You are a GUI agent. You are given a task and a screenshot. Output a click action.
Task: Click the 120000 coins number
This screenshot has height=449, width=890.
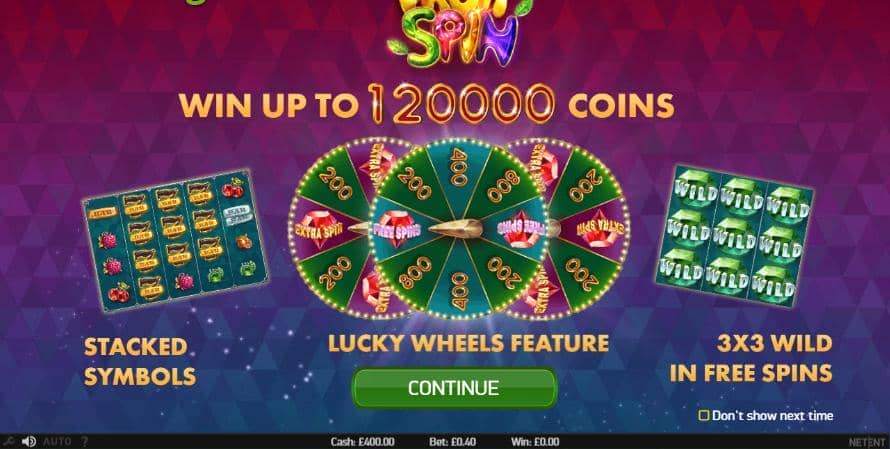pos(461,104)
